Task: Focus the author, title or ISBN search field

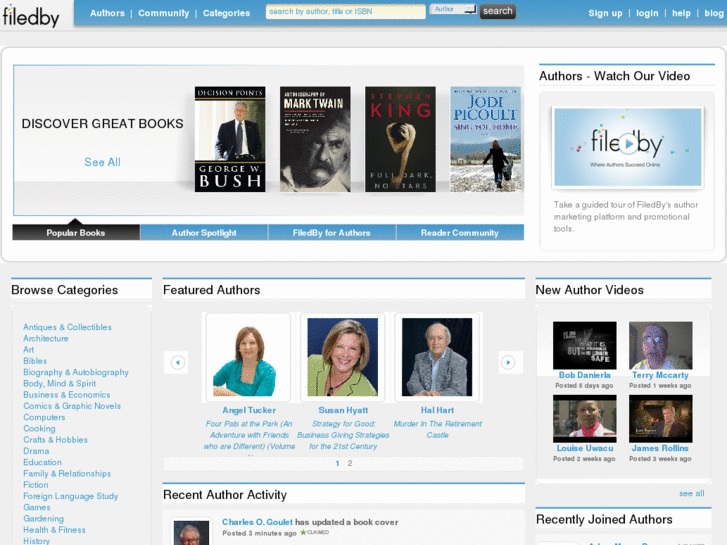Action: coord(345,12)
